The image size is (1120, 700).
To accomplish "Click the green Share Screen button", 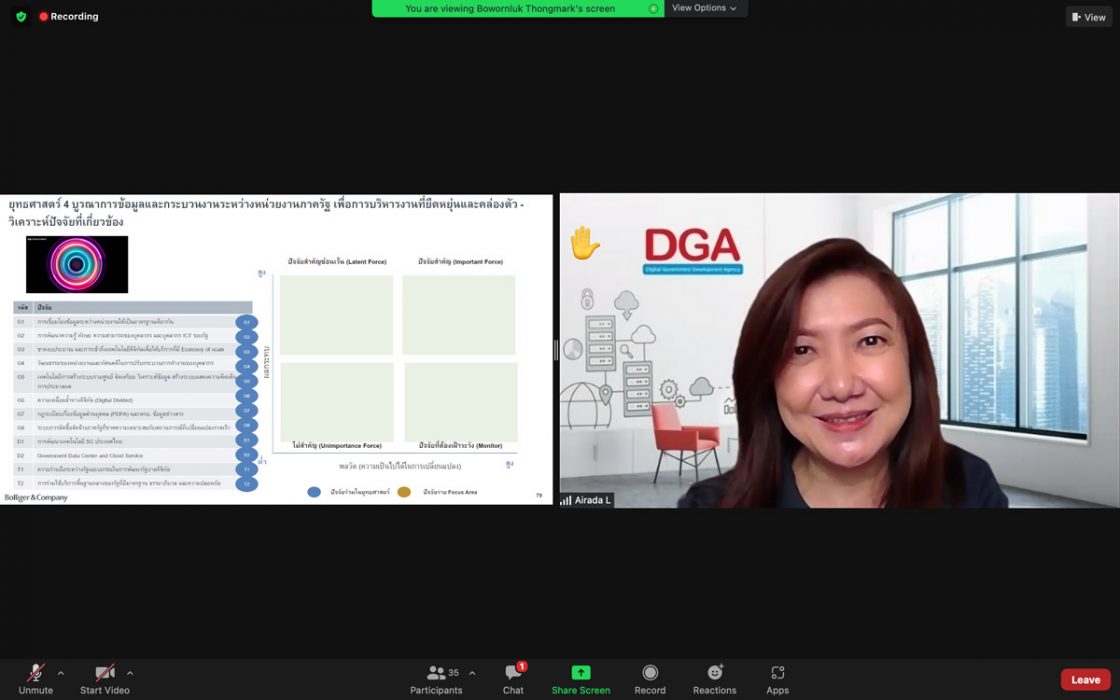I will click(x=581, y=679).
